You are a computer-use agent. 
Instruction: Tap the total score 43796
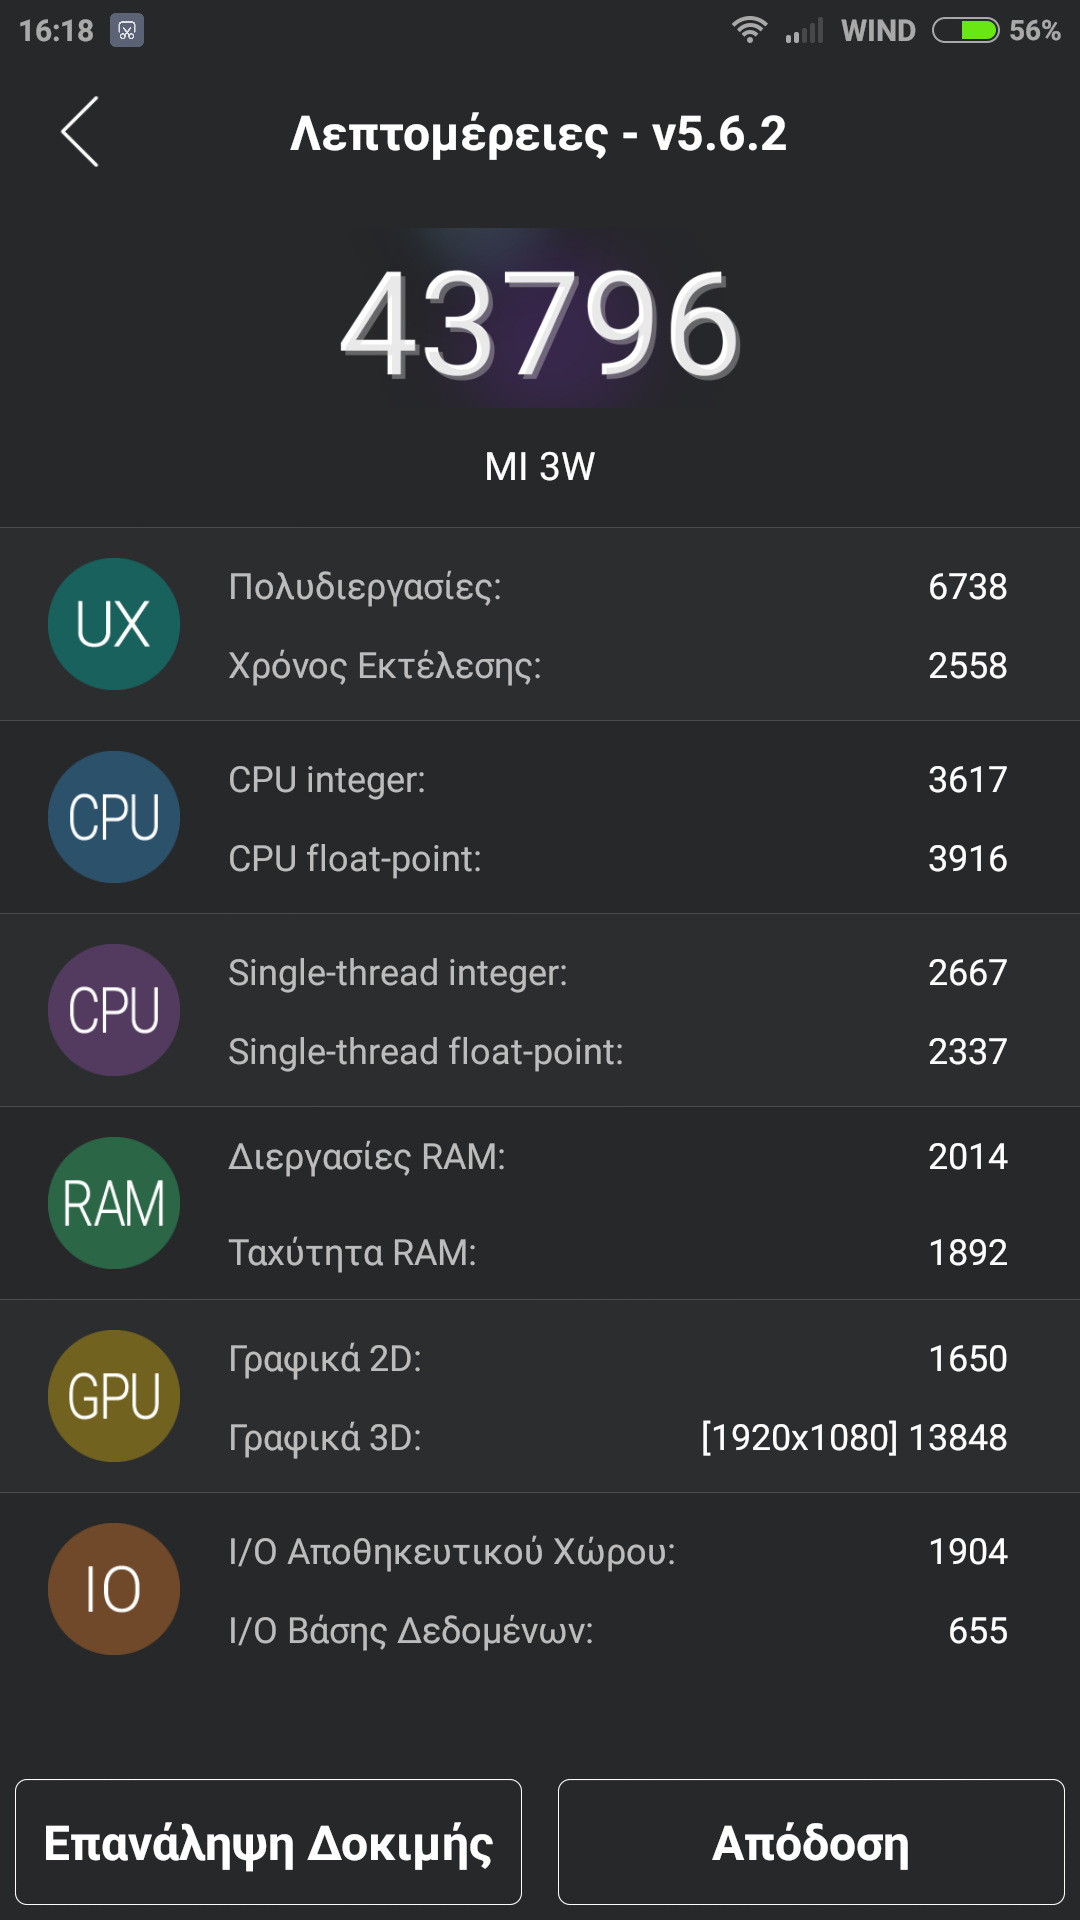pyautogui.click(x=540, y=325)
